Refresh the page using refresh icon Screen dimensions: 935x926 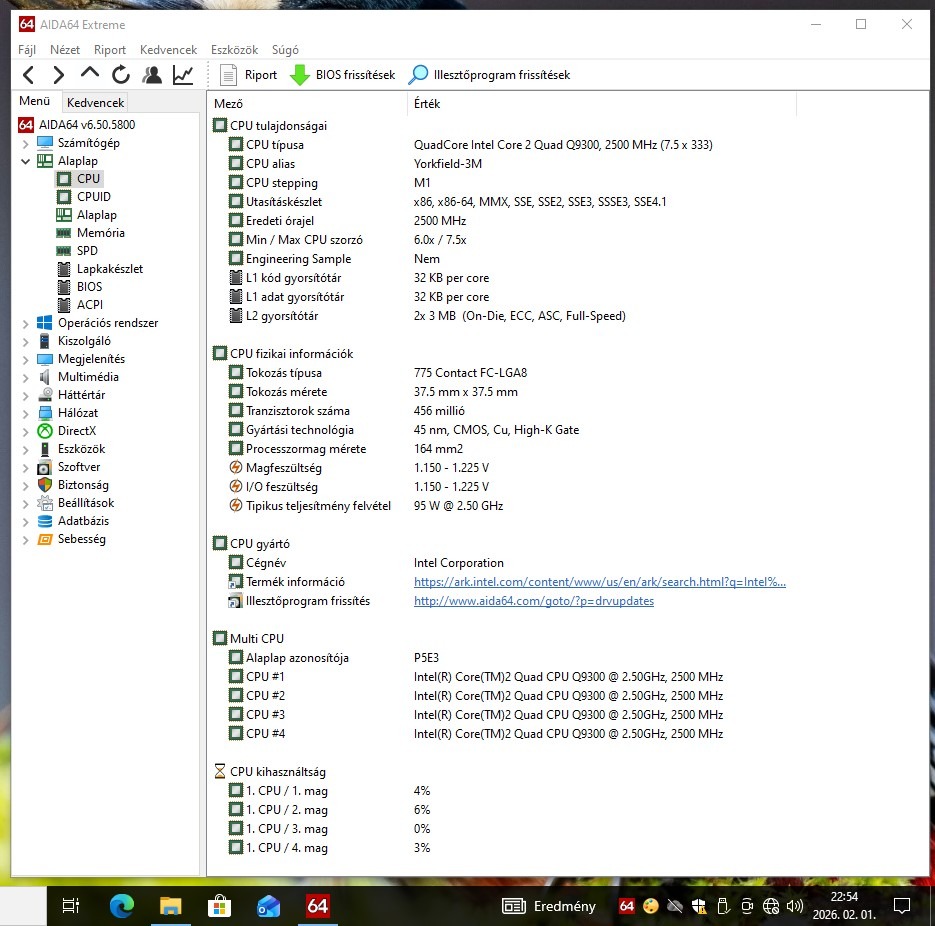point(120,75)
